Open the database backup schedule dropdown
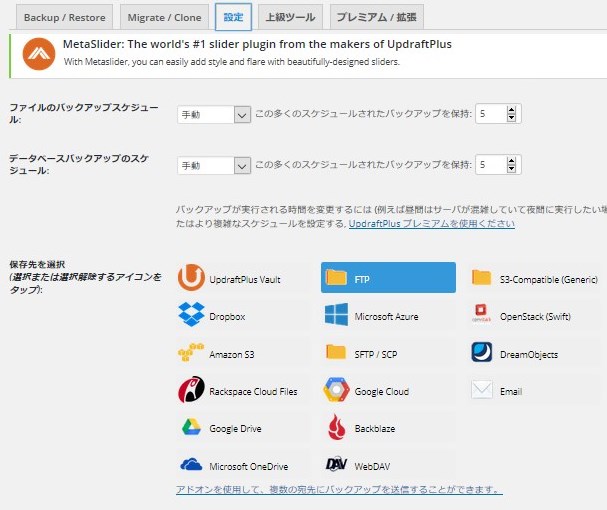This screenshot has width=607, height=510. pyautogui.click(x=213, y=165)
